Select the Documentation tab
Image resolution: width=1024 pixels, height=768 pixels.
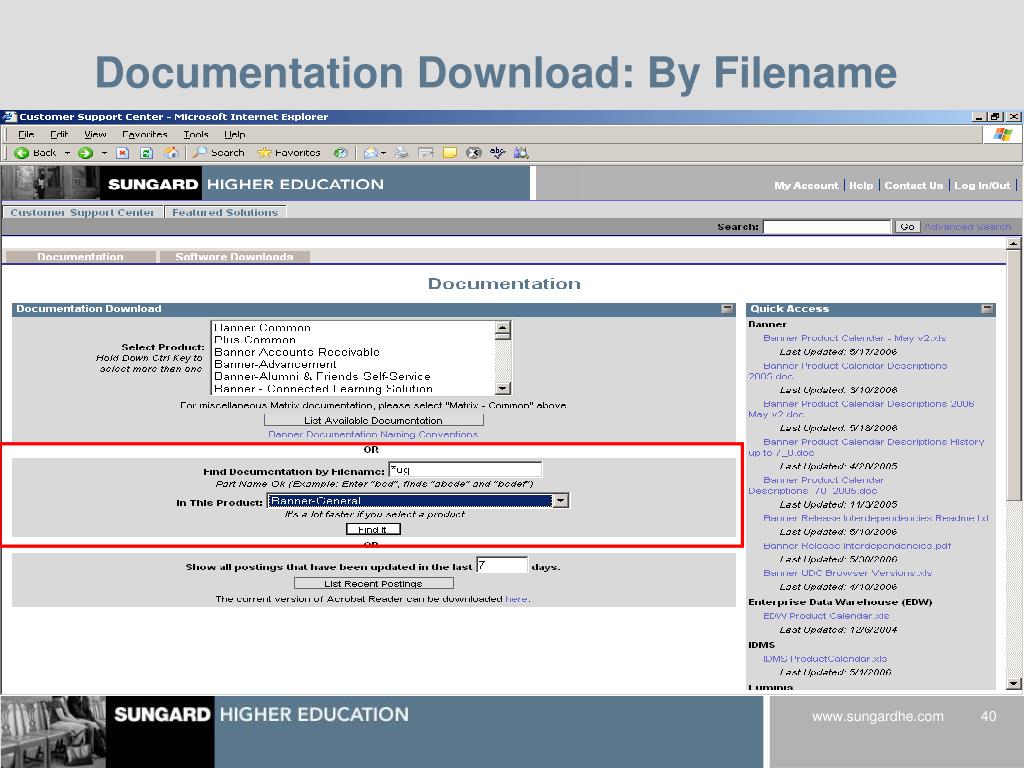click(80, 257)
